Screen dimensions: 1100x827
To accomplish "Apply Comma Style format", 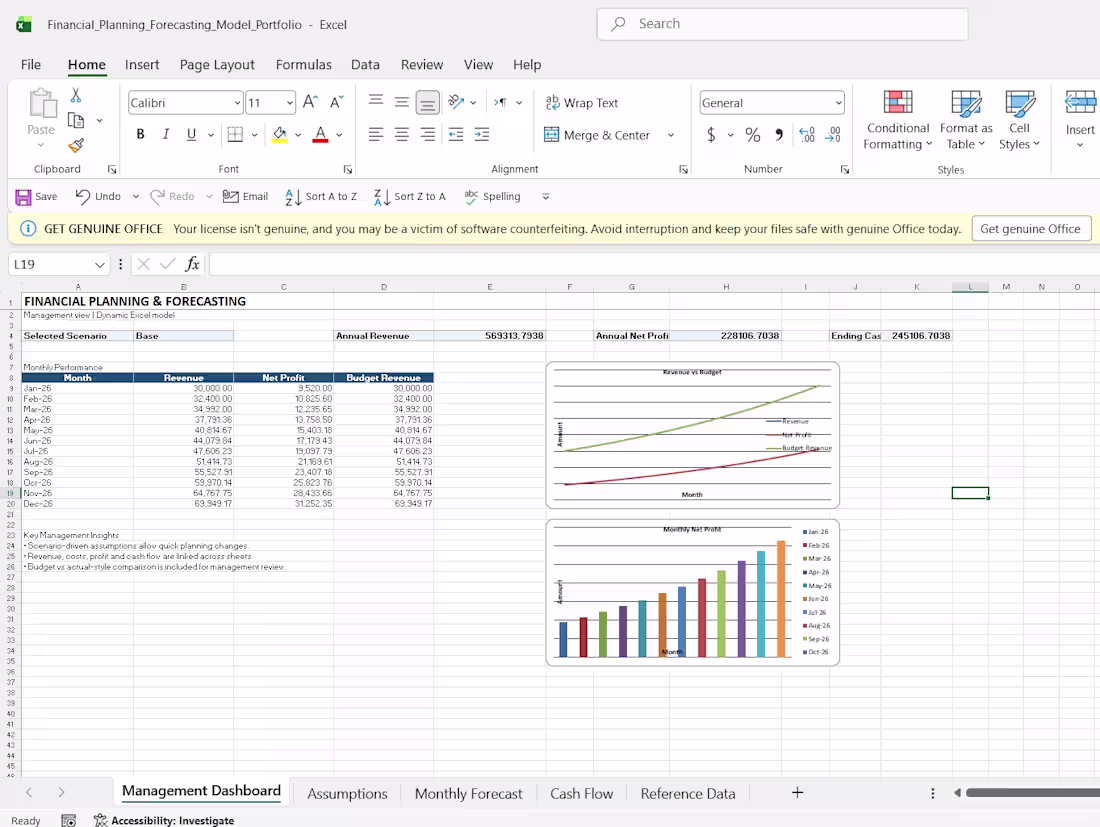I will pyautogui.click(x=779, y=135).
